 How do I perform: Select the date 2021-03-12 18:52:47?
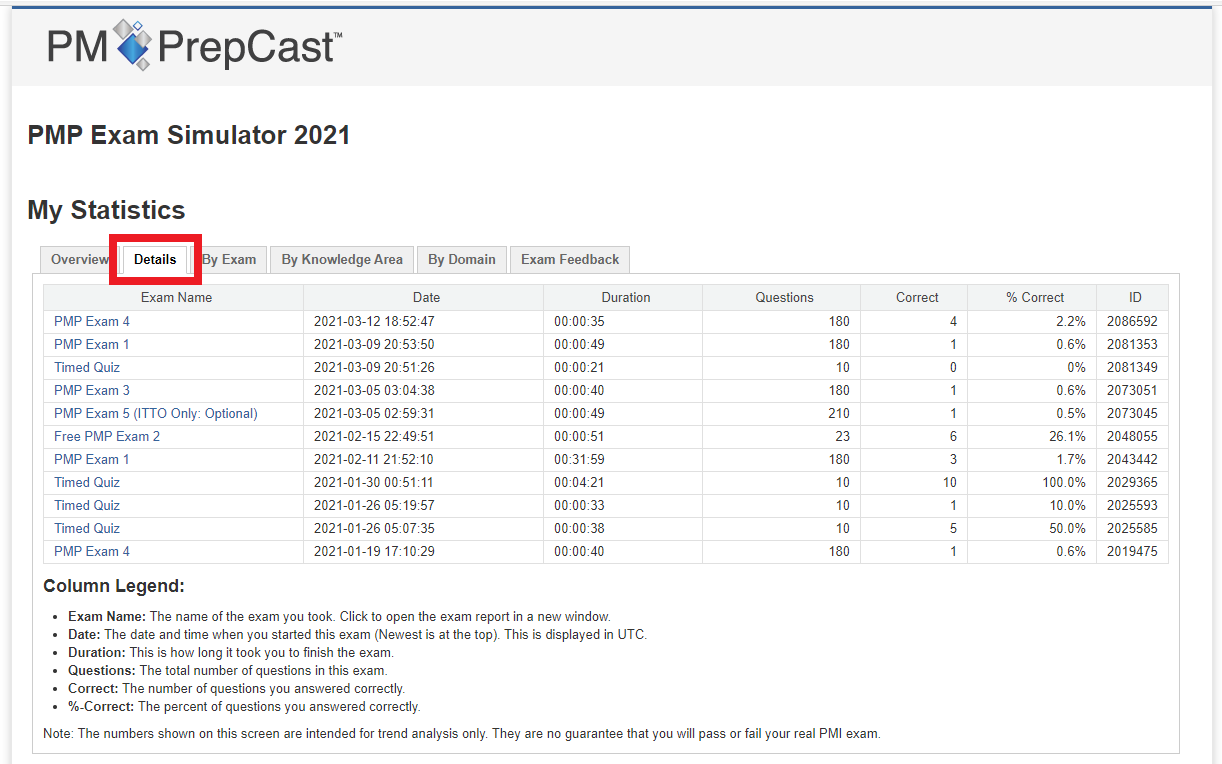pos(374,322)
